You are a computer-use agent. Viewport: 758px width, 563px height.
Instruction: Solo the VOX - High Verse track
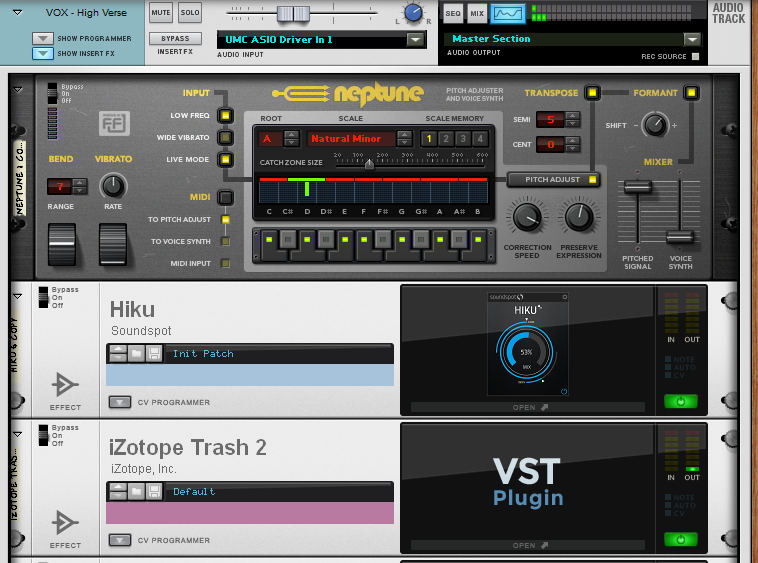click(190, 13)
